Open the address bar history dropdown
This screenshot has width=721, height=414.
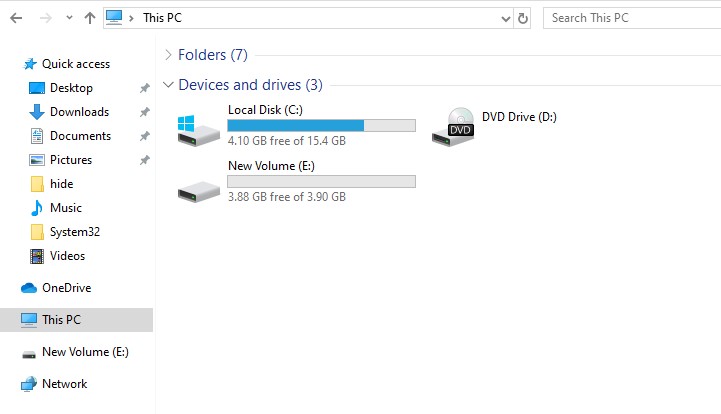504,18
